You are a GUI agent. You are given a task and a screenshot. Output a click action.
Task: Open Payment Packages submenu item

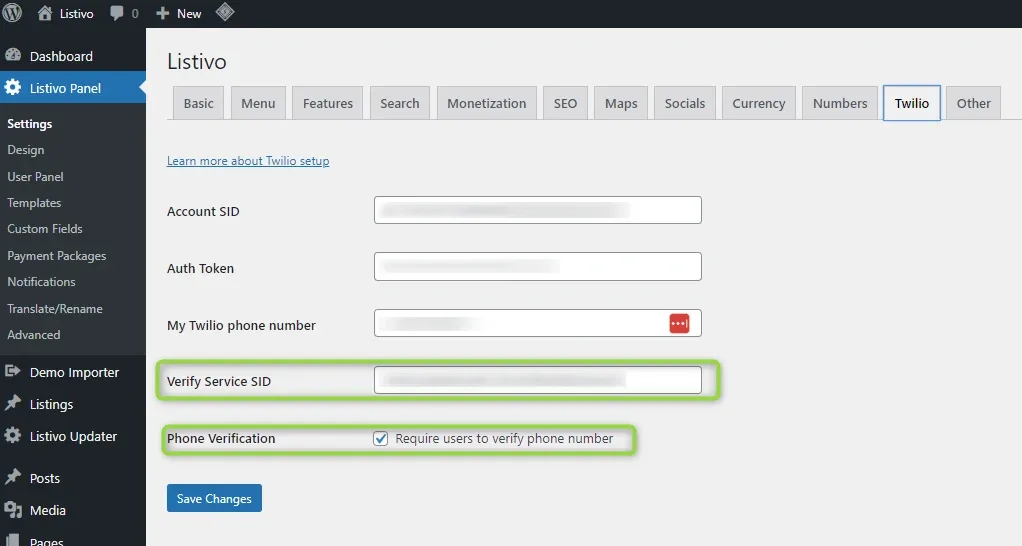pos(57,256)
